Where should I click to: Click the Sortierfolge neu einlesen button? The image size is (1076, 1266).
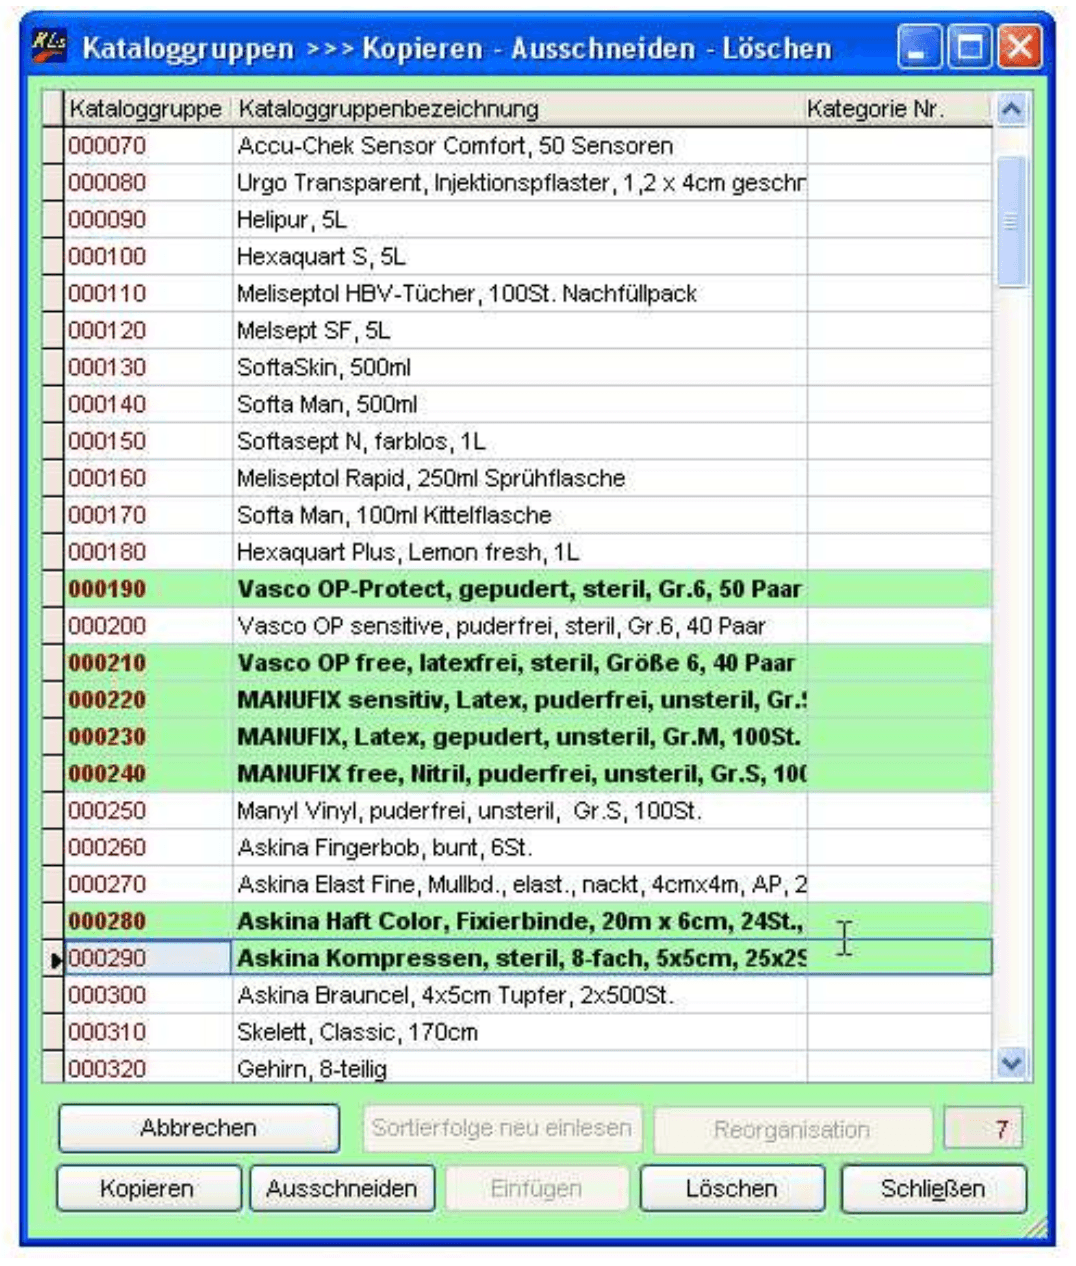(502, 1129)
